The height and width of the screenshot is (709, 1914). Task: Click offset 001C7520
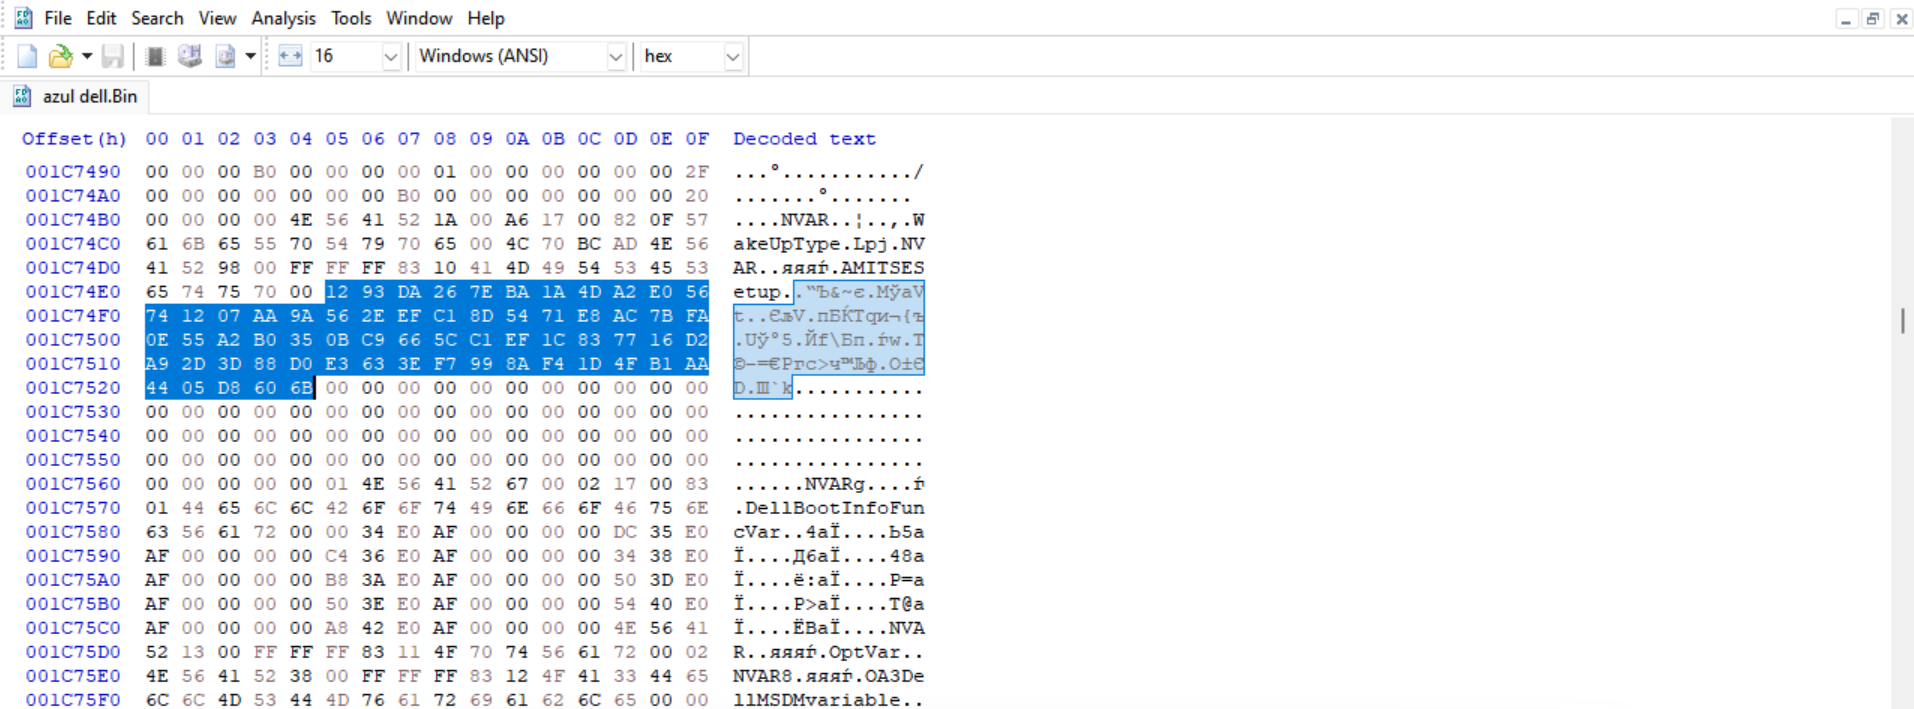coord(73,388)
